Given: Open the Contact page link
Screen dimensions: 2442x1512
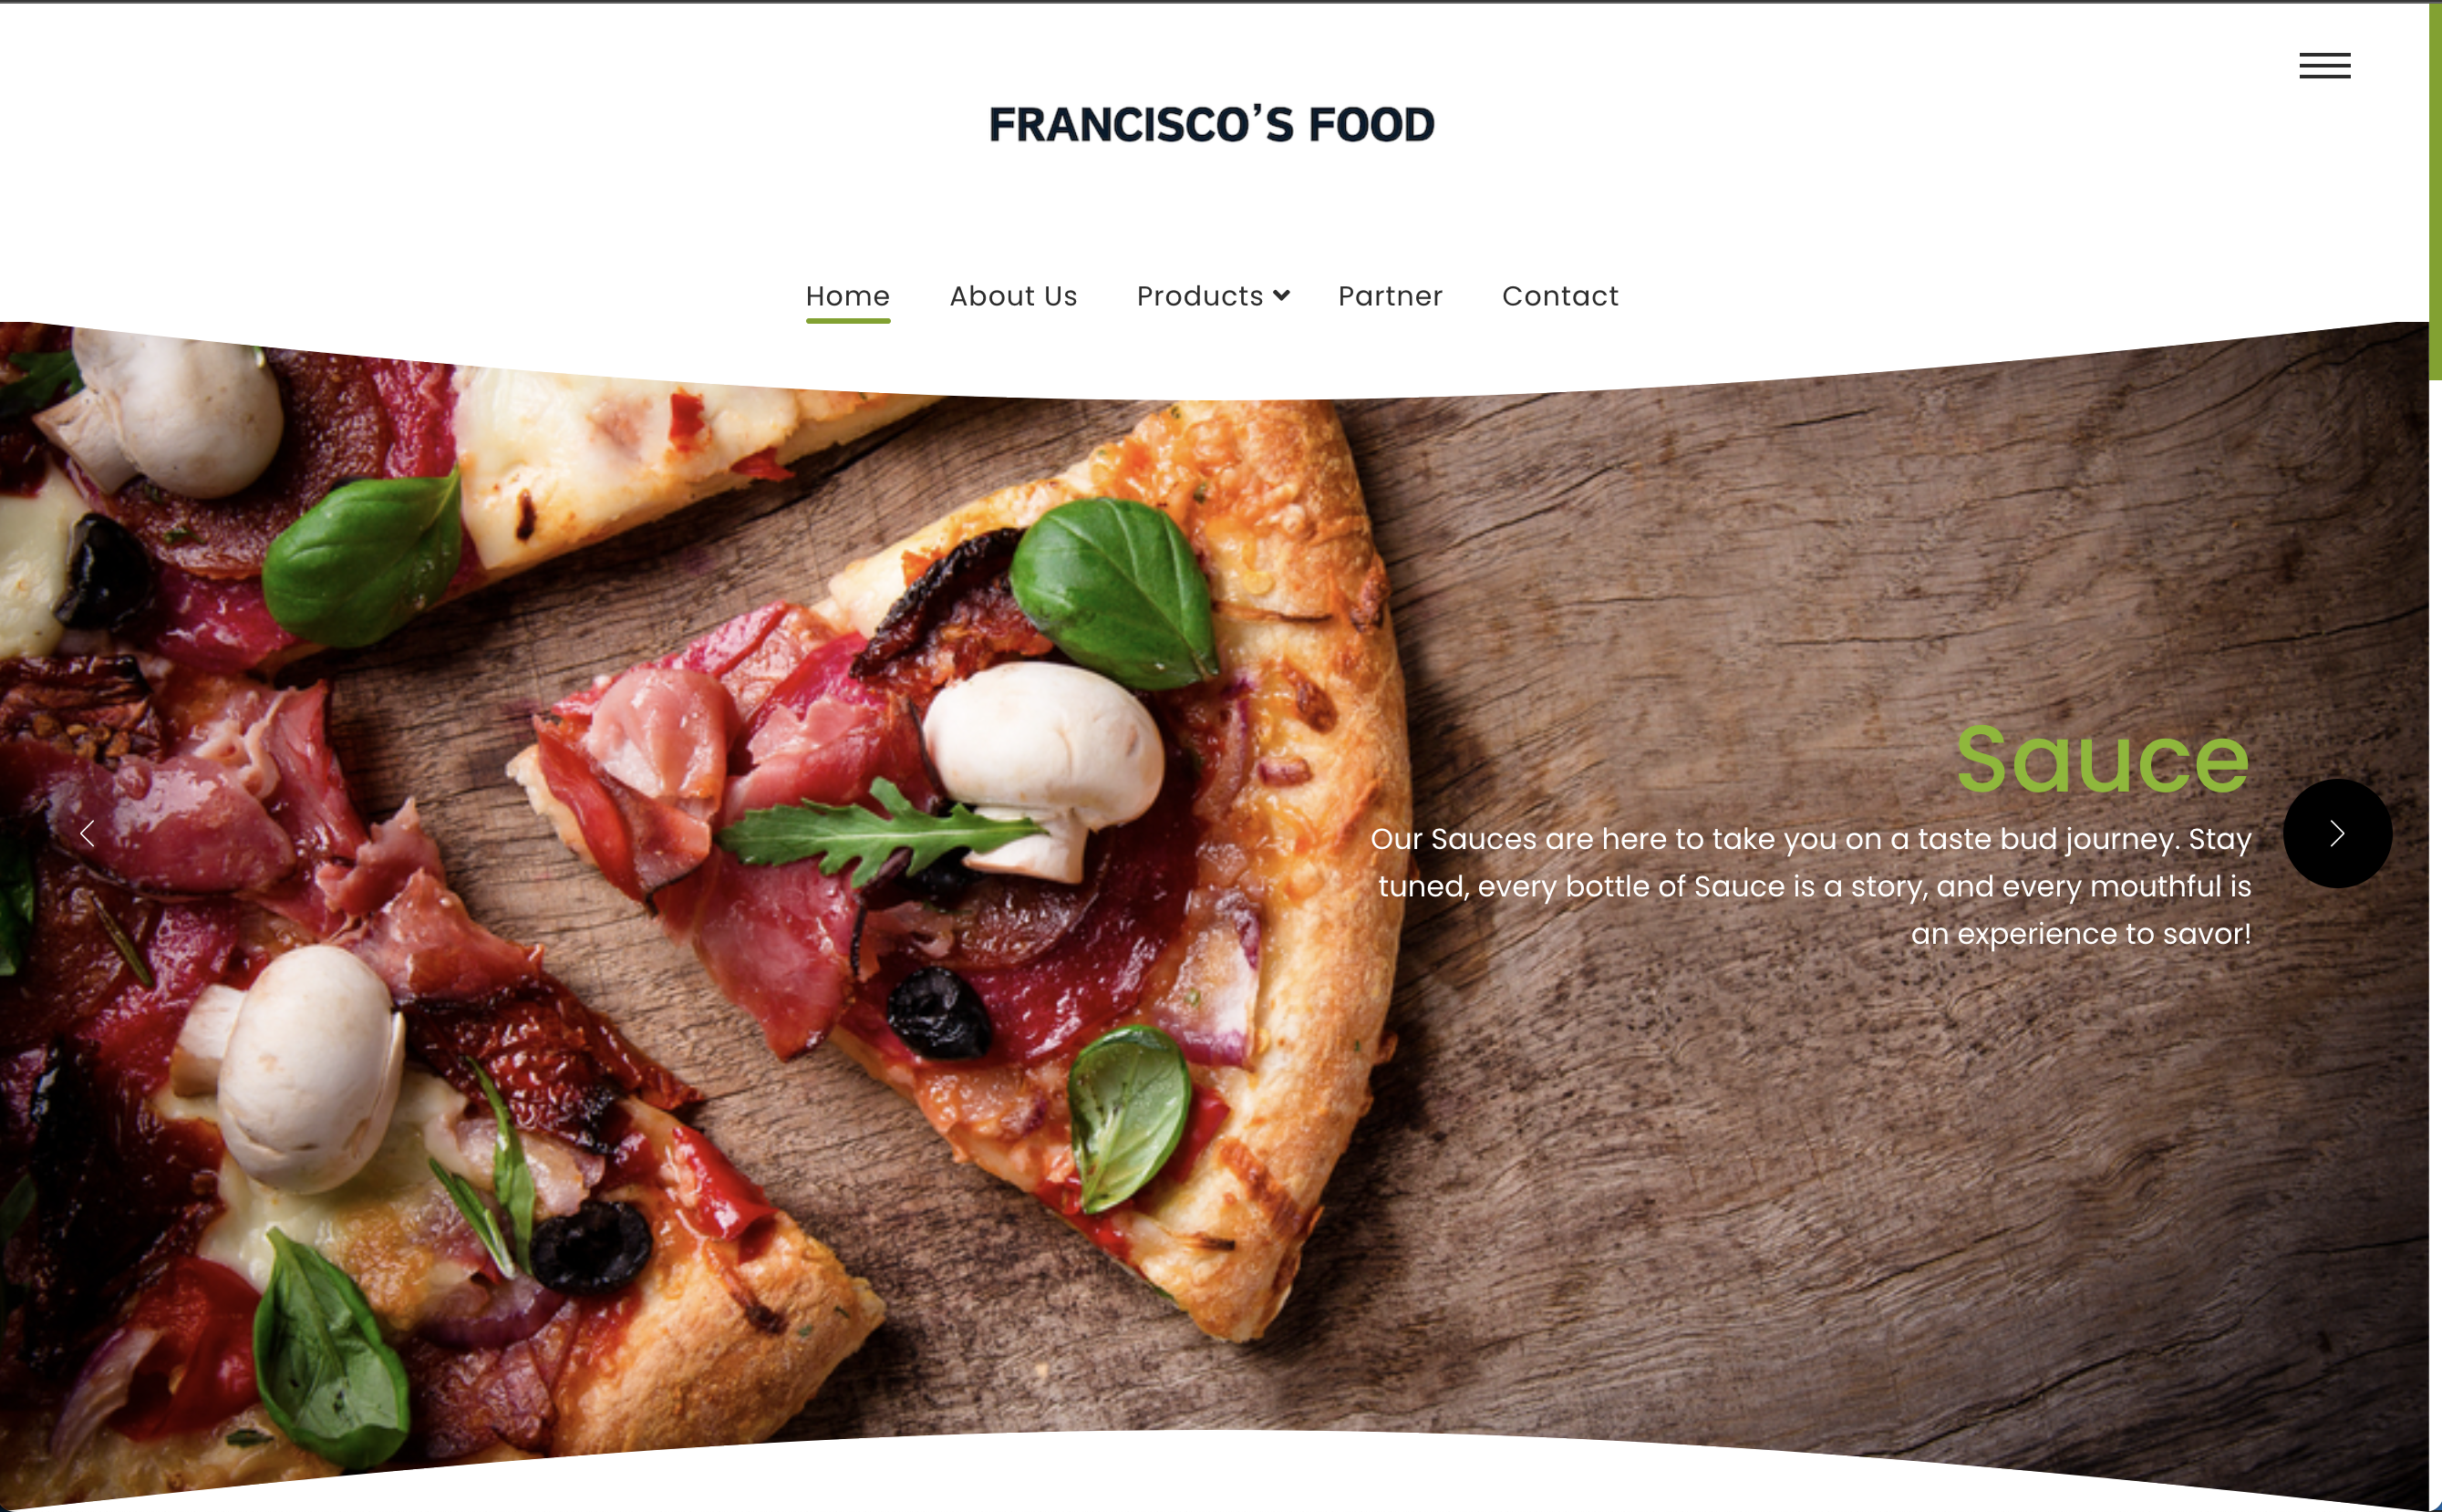Looking at the screenshot, I should (x=1560, y=296).
